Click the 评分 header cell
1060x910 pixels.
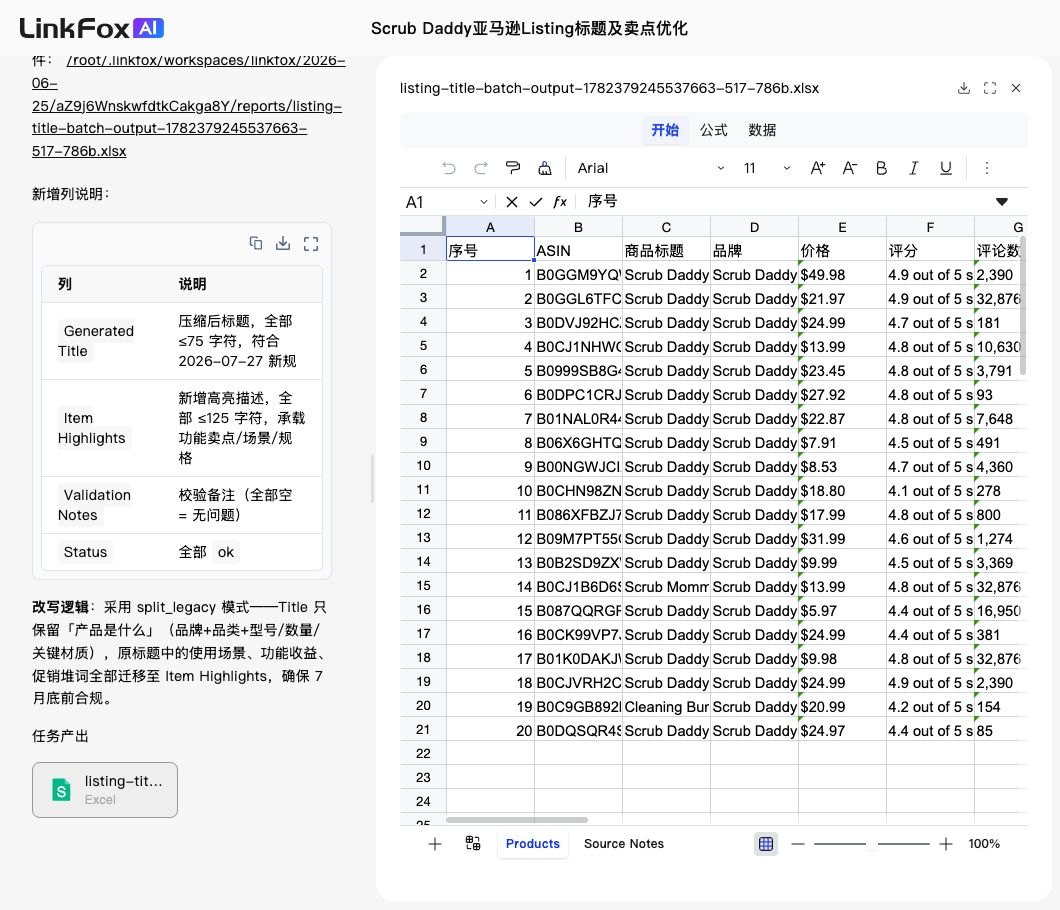930,250
